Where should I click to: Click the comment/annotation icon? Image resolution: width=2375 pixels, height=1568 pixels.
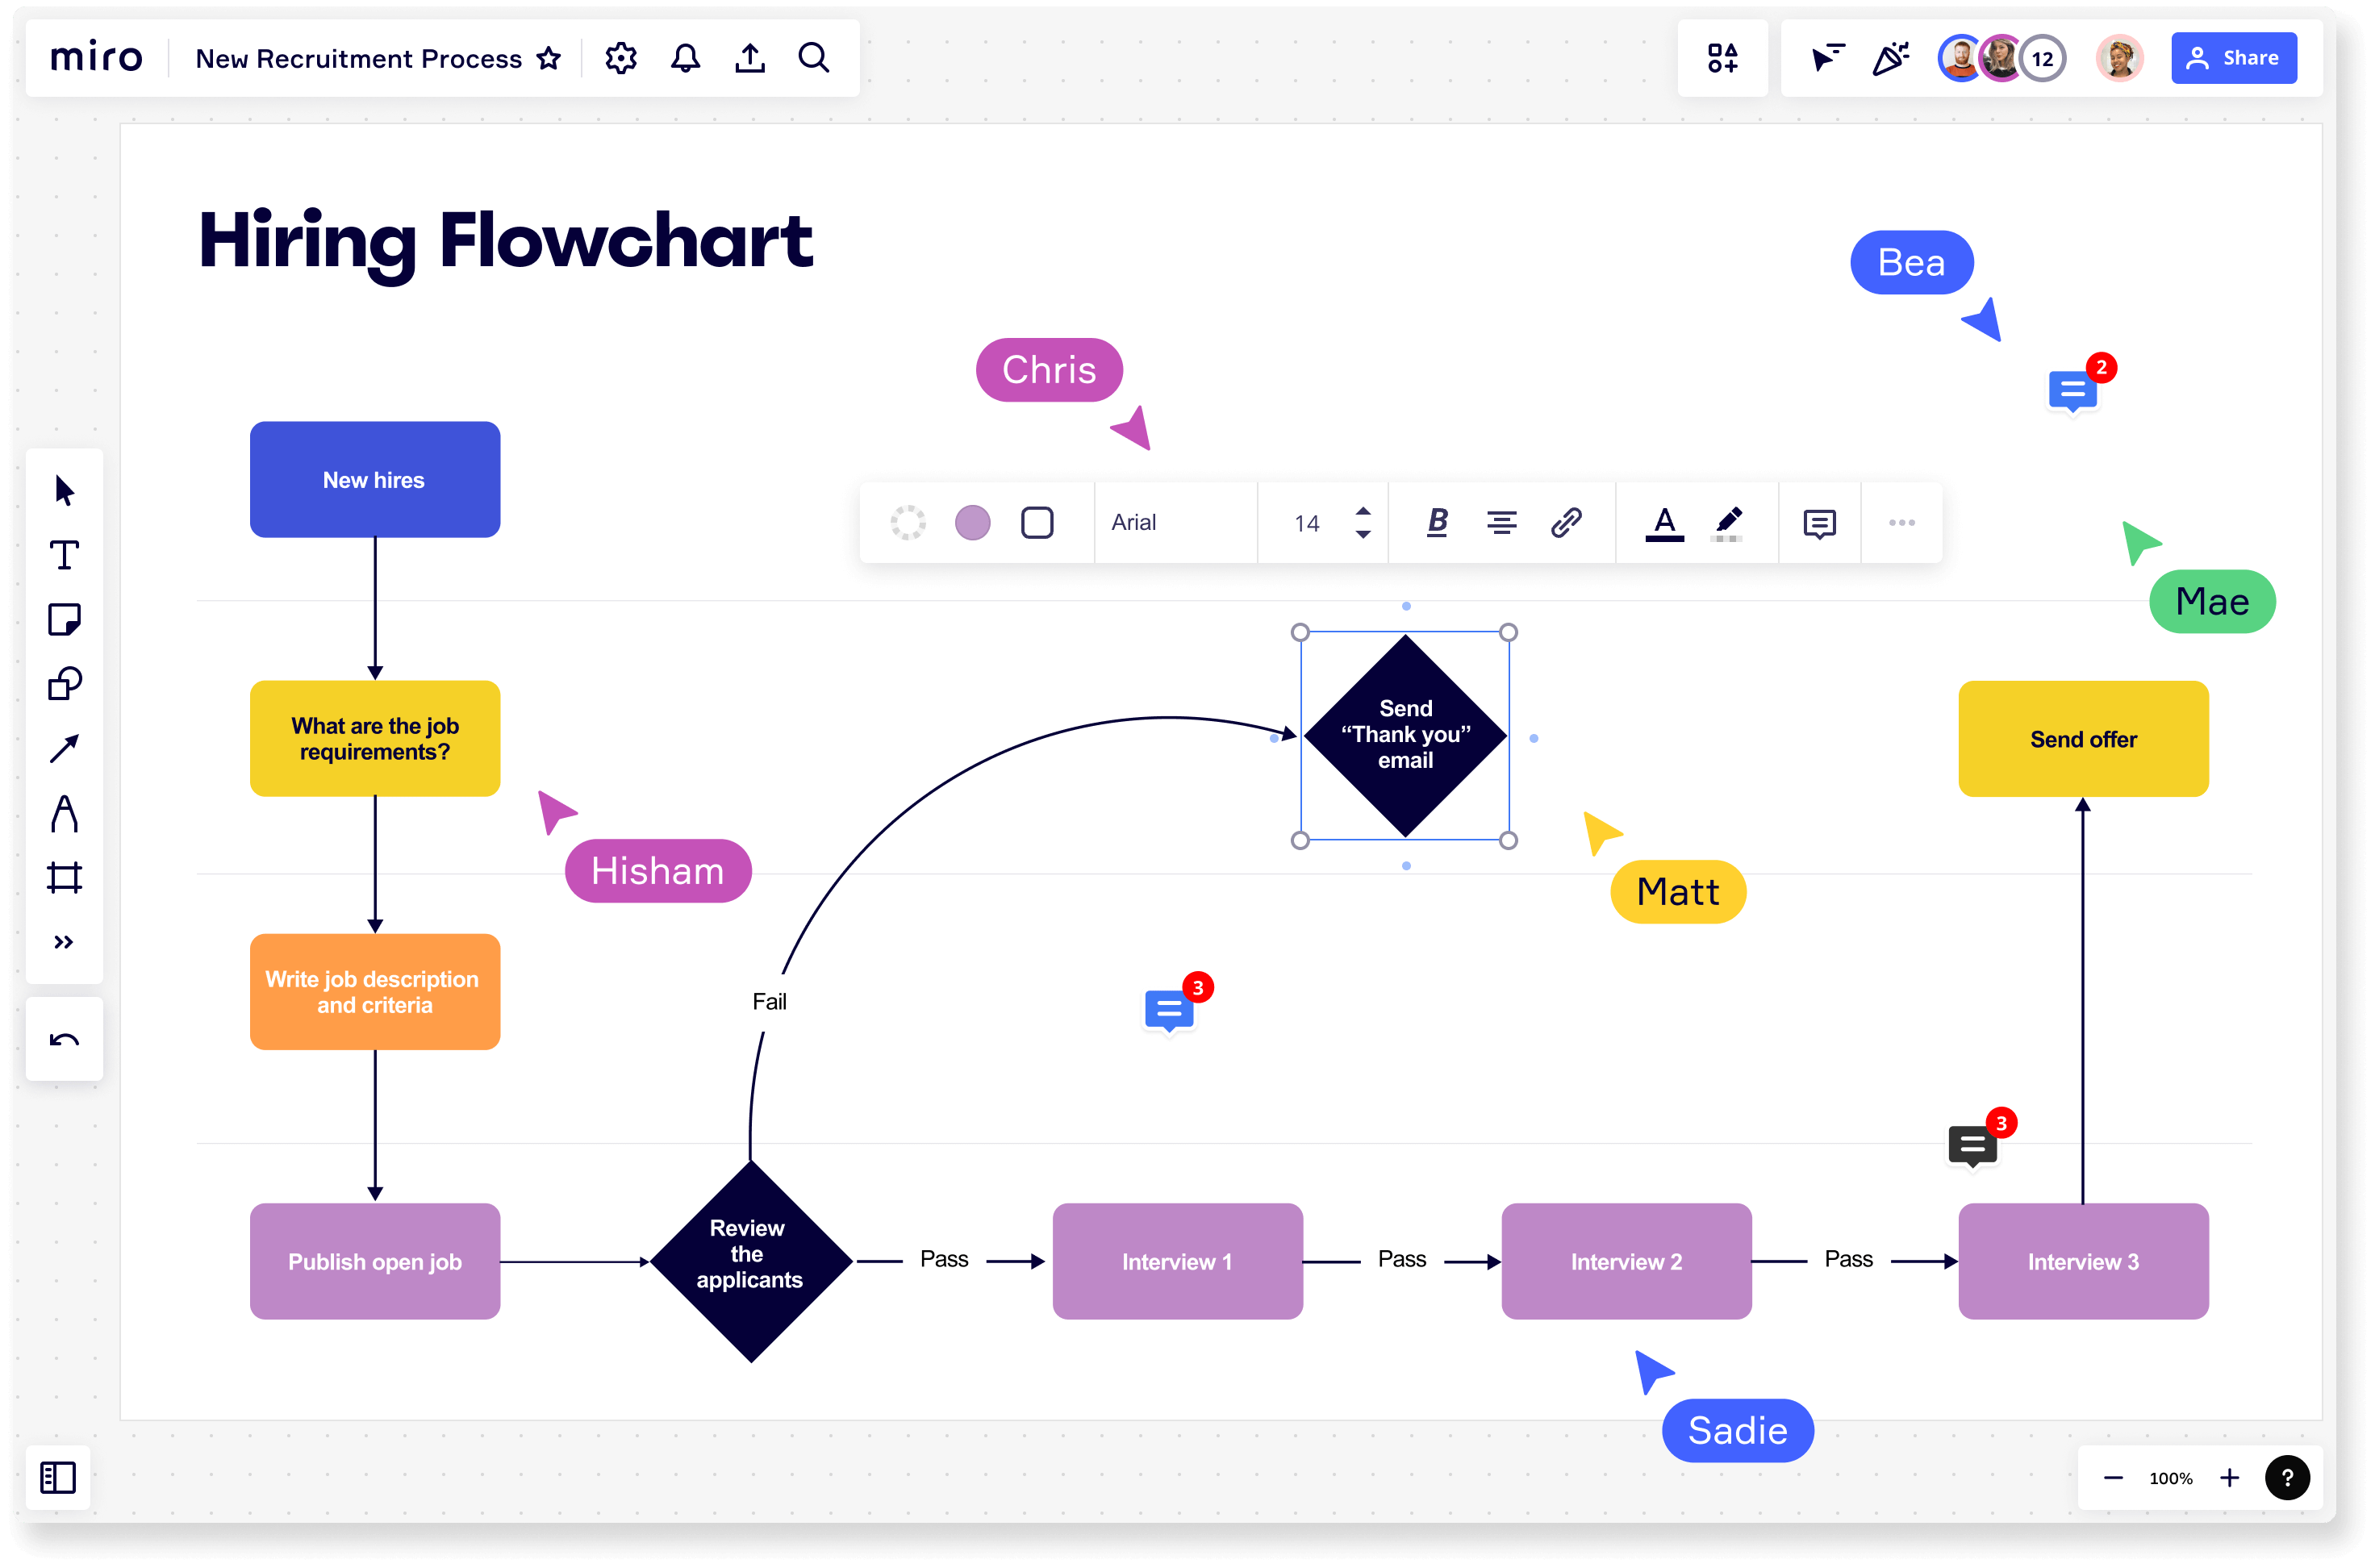(x=1818, y=523)
